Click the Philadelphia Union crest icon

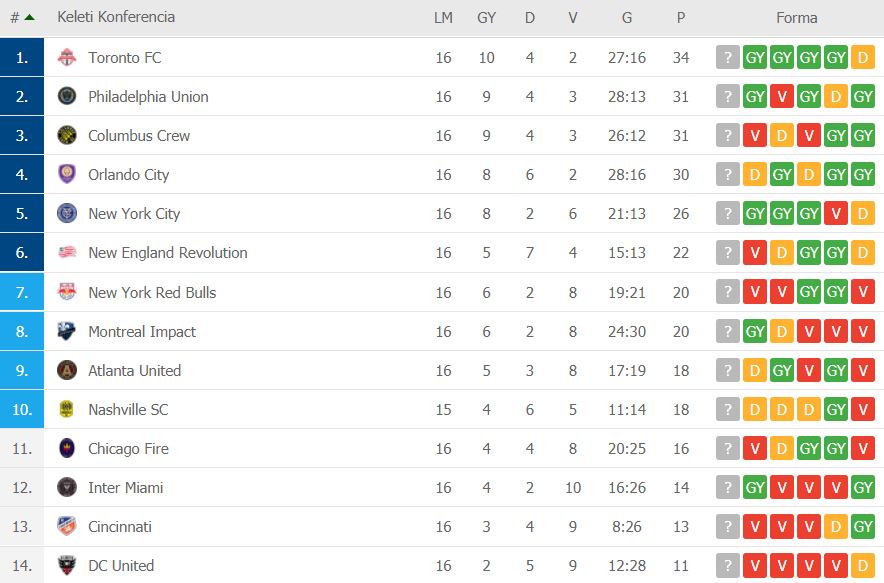point(67,97)
